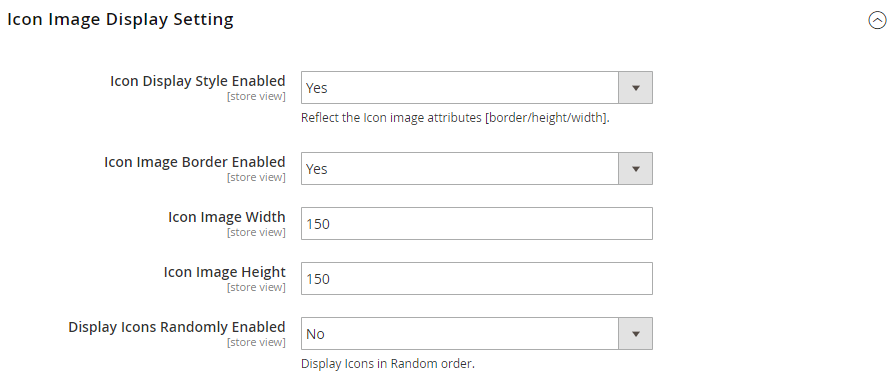Click arrow button of Icon Display Style dropdown
The height and width of the screenshot is (374, 890).
(636, 87)
